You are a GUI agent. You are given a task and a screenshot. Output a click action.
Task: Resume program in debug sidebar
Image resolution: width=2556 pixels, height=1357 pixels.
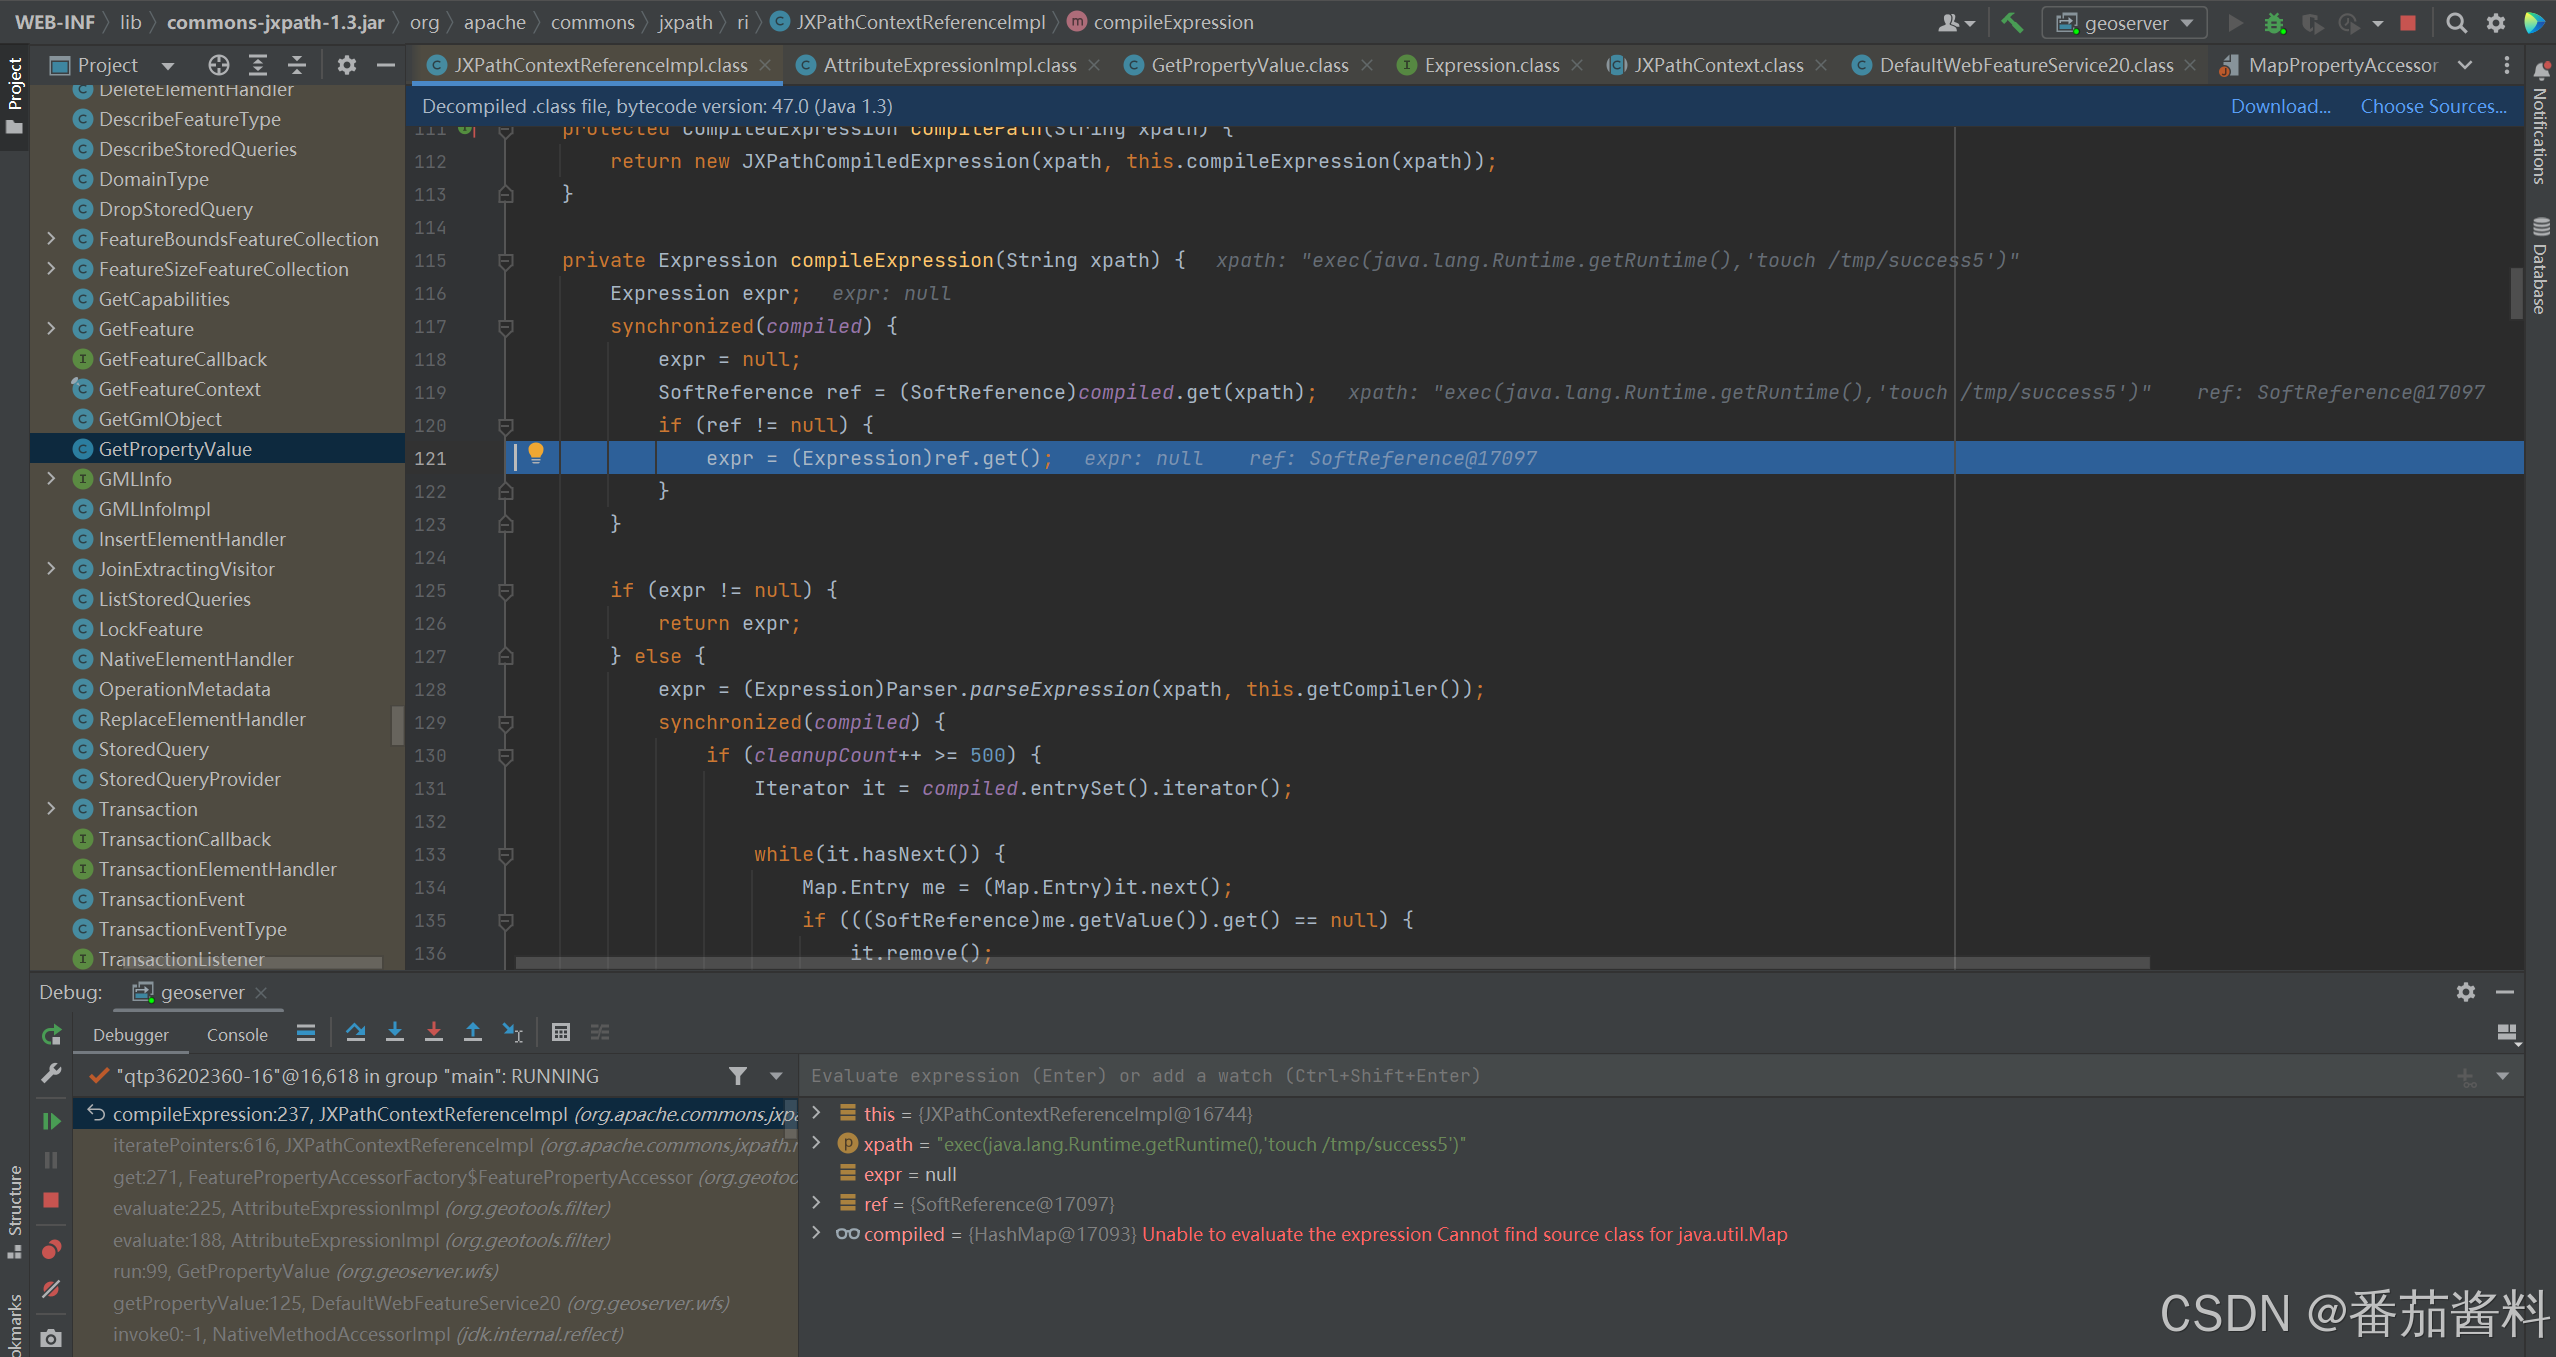(51, 1121)
